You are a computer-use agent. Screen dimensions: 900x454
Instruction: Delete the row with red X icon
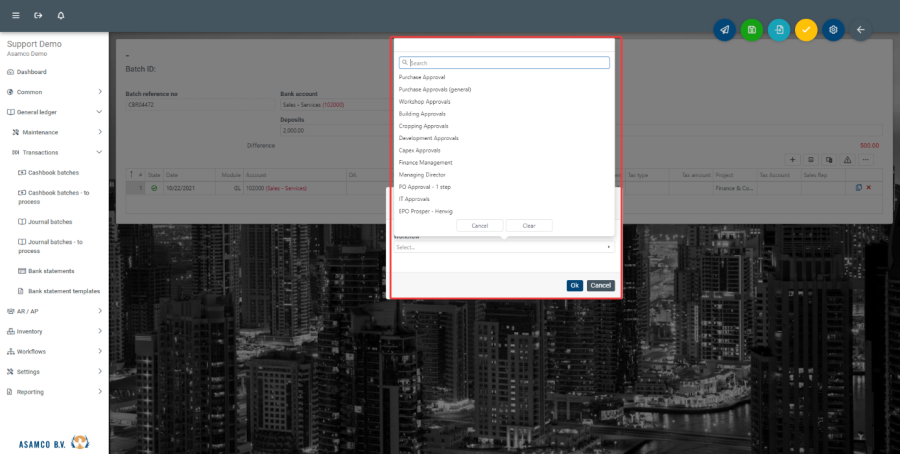coord(868,188)
